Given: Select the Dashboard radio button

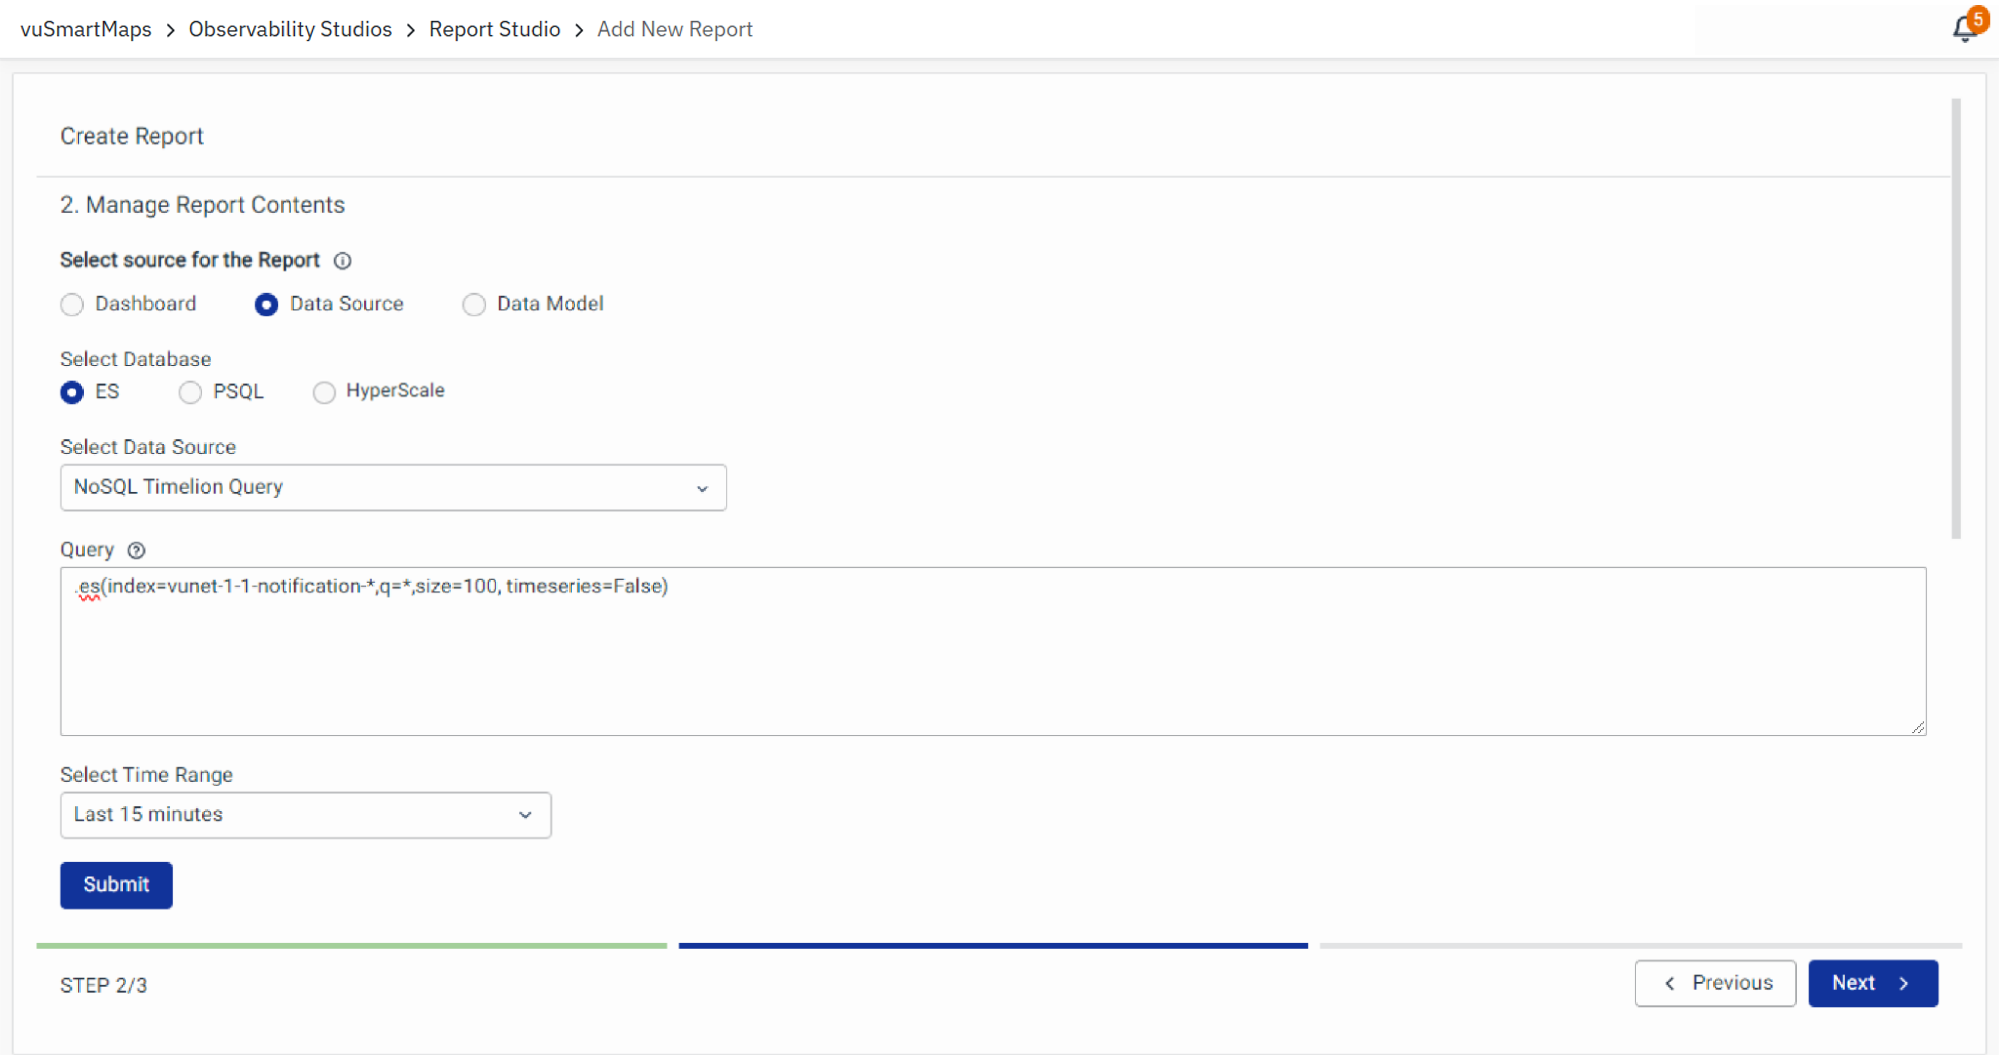Looking at the screenshot, I should 72,304.
